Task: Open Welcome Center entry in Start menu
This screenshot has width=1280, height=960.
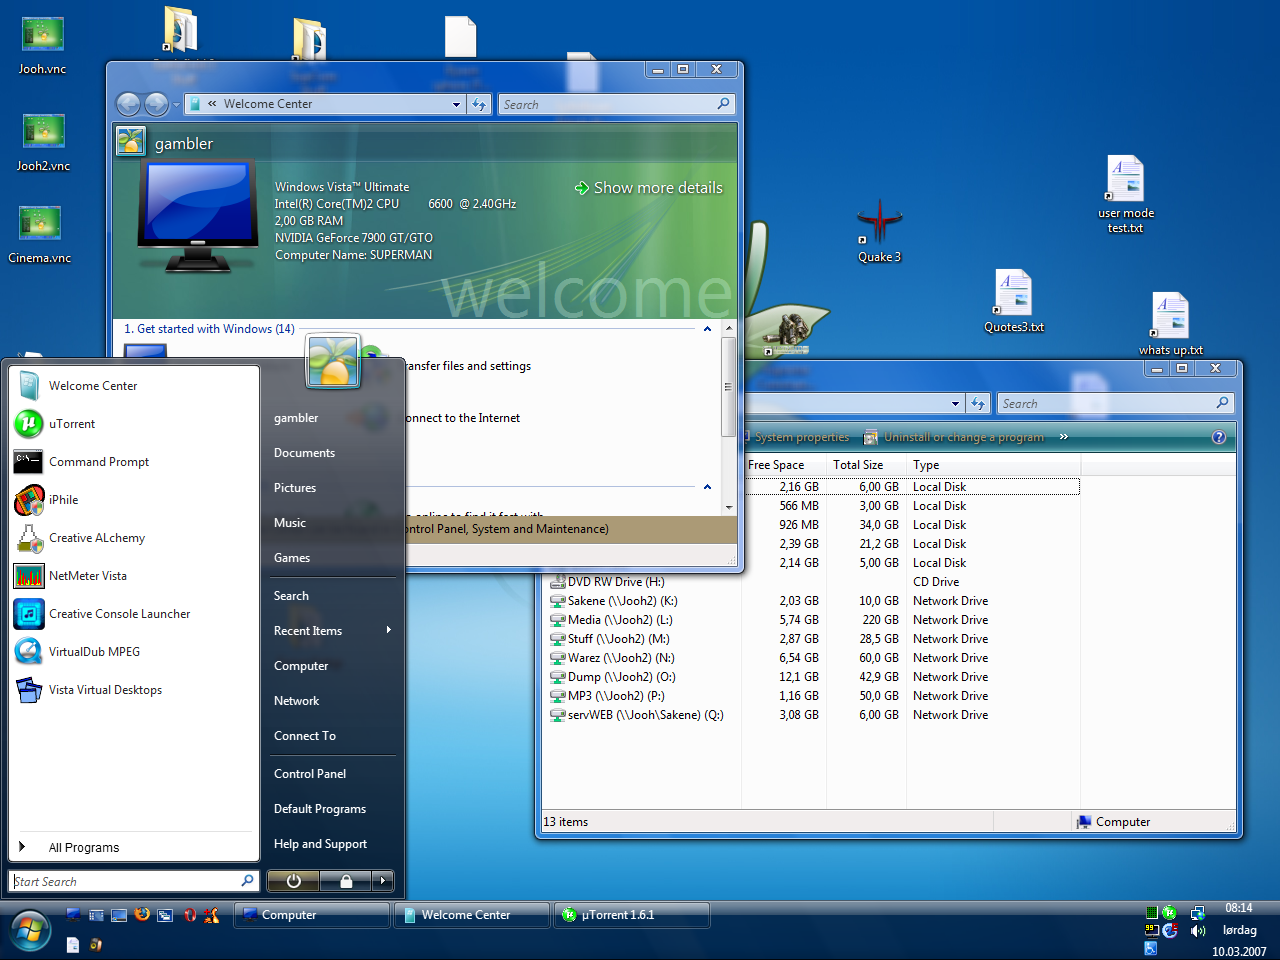Action: point(134,386)
